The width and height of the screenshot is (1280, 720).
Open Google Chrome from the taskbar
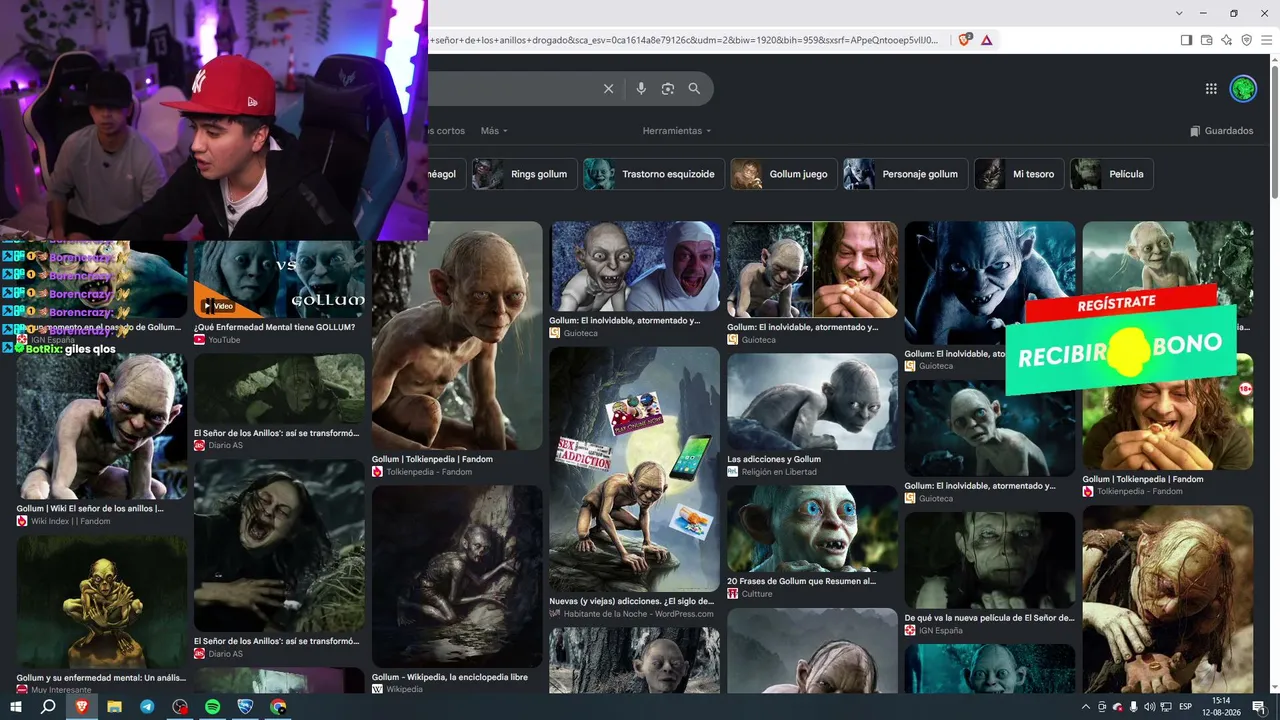279,707
